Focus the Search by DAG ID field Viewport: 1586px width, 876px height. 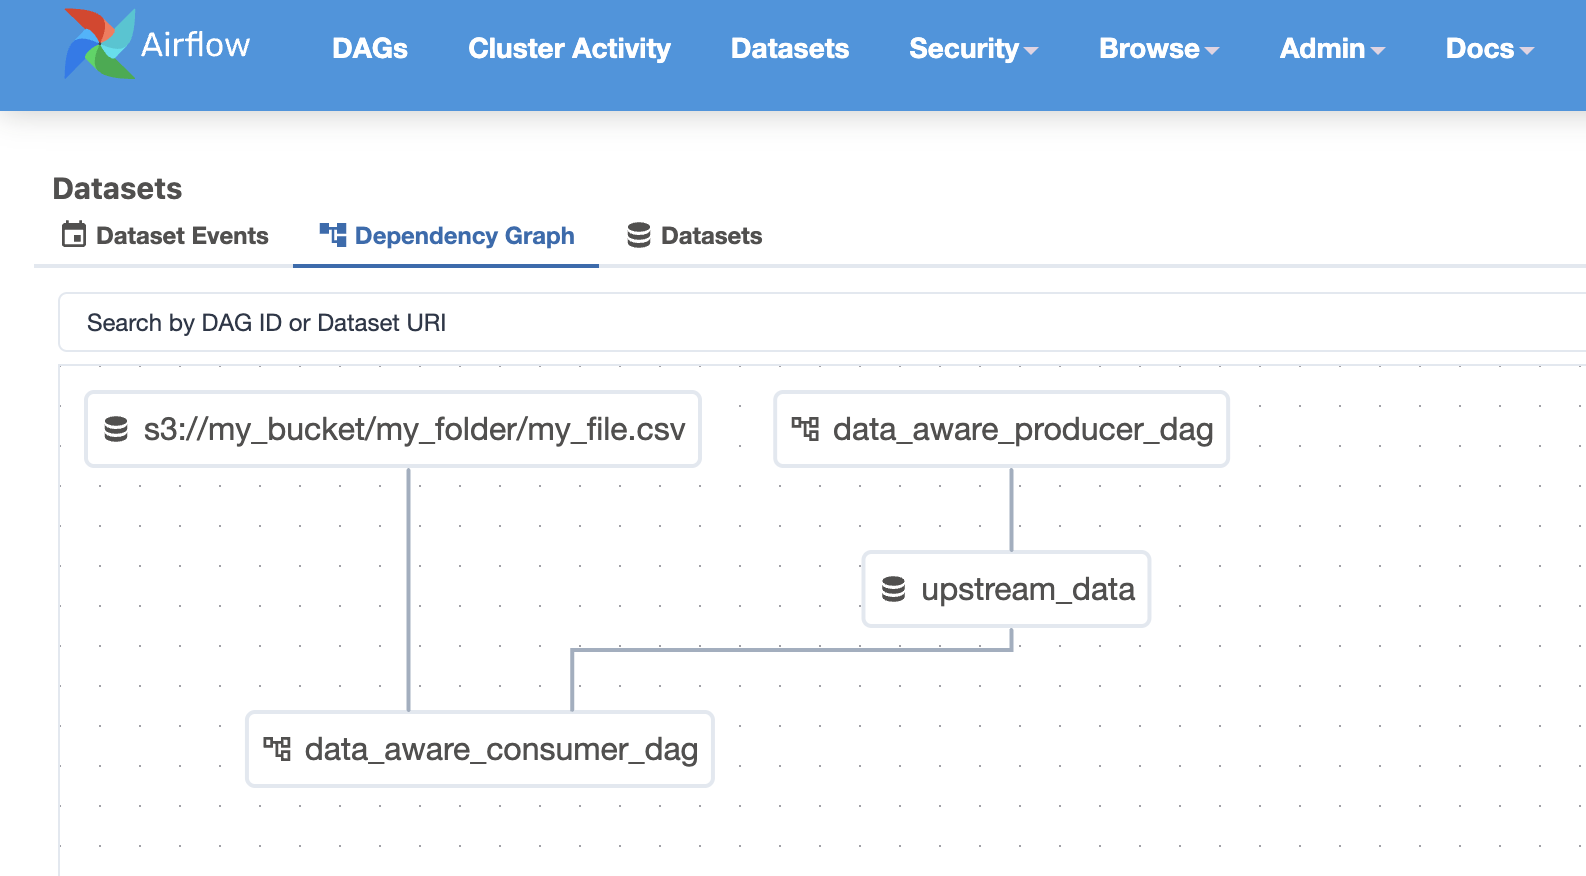[x=822, y=322]
